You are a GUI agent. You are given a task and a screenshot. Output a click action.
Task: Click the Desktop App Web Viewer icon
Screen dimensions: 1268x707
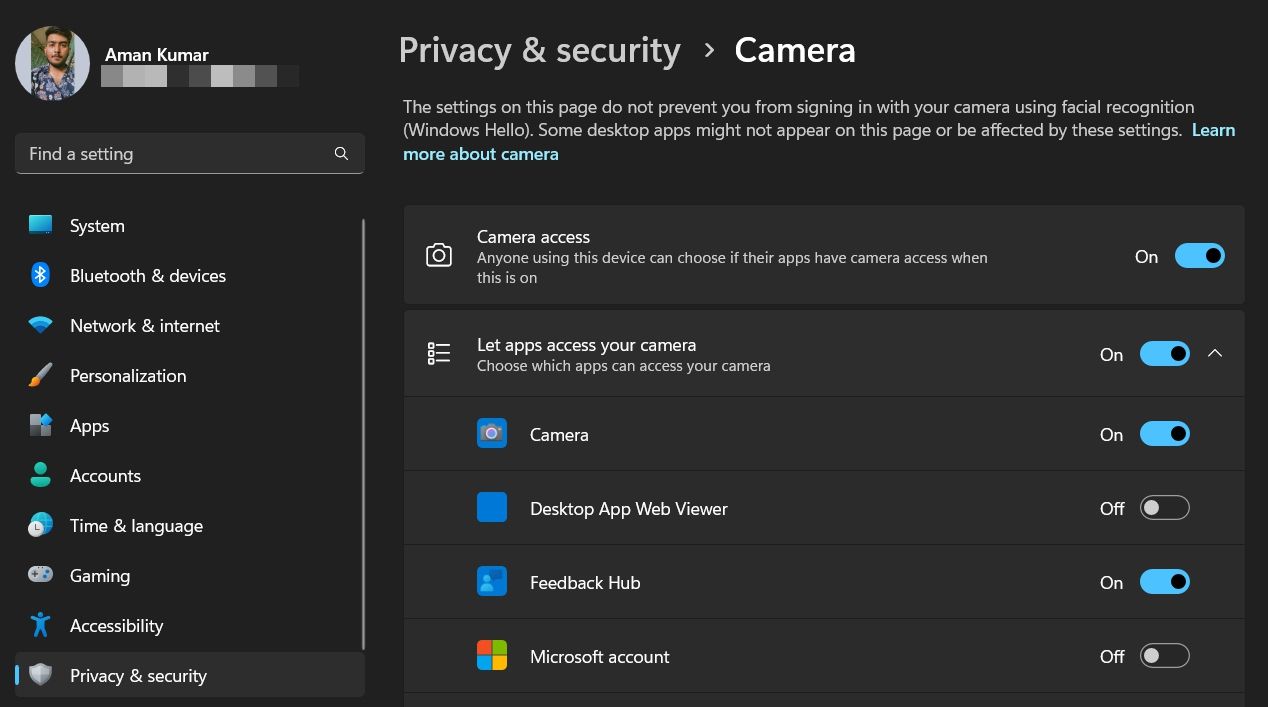point(492,508)
